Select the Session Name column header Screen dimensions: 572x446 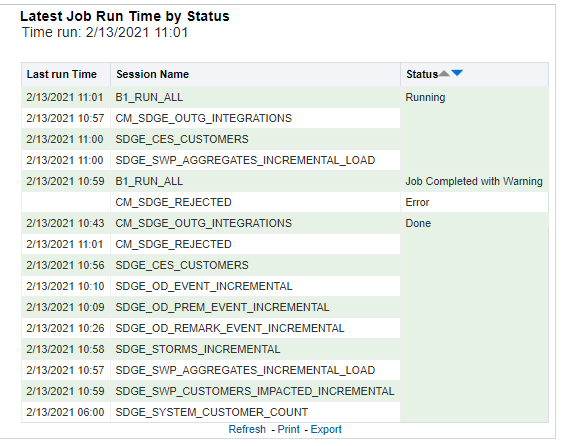[x=152, y=74]
